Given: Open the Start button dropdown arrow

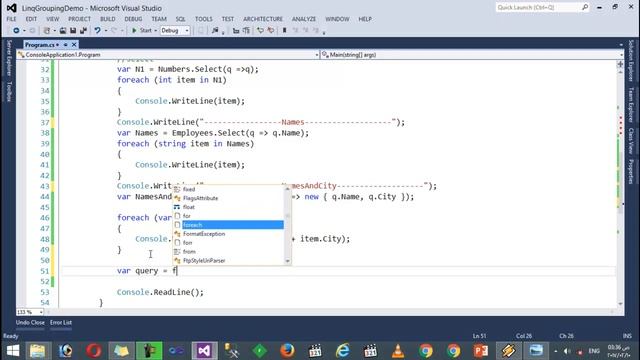Looking at the screenshot, I should click(156, 31).
